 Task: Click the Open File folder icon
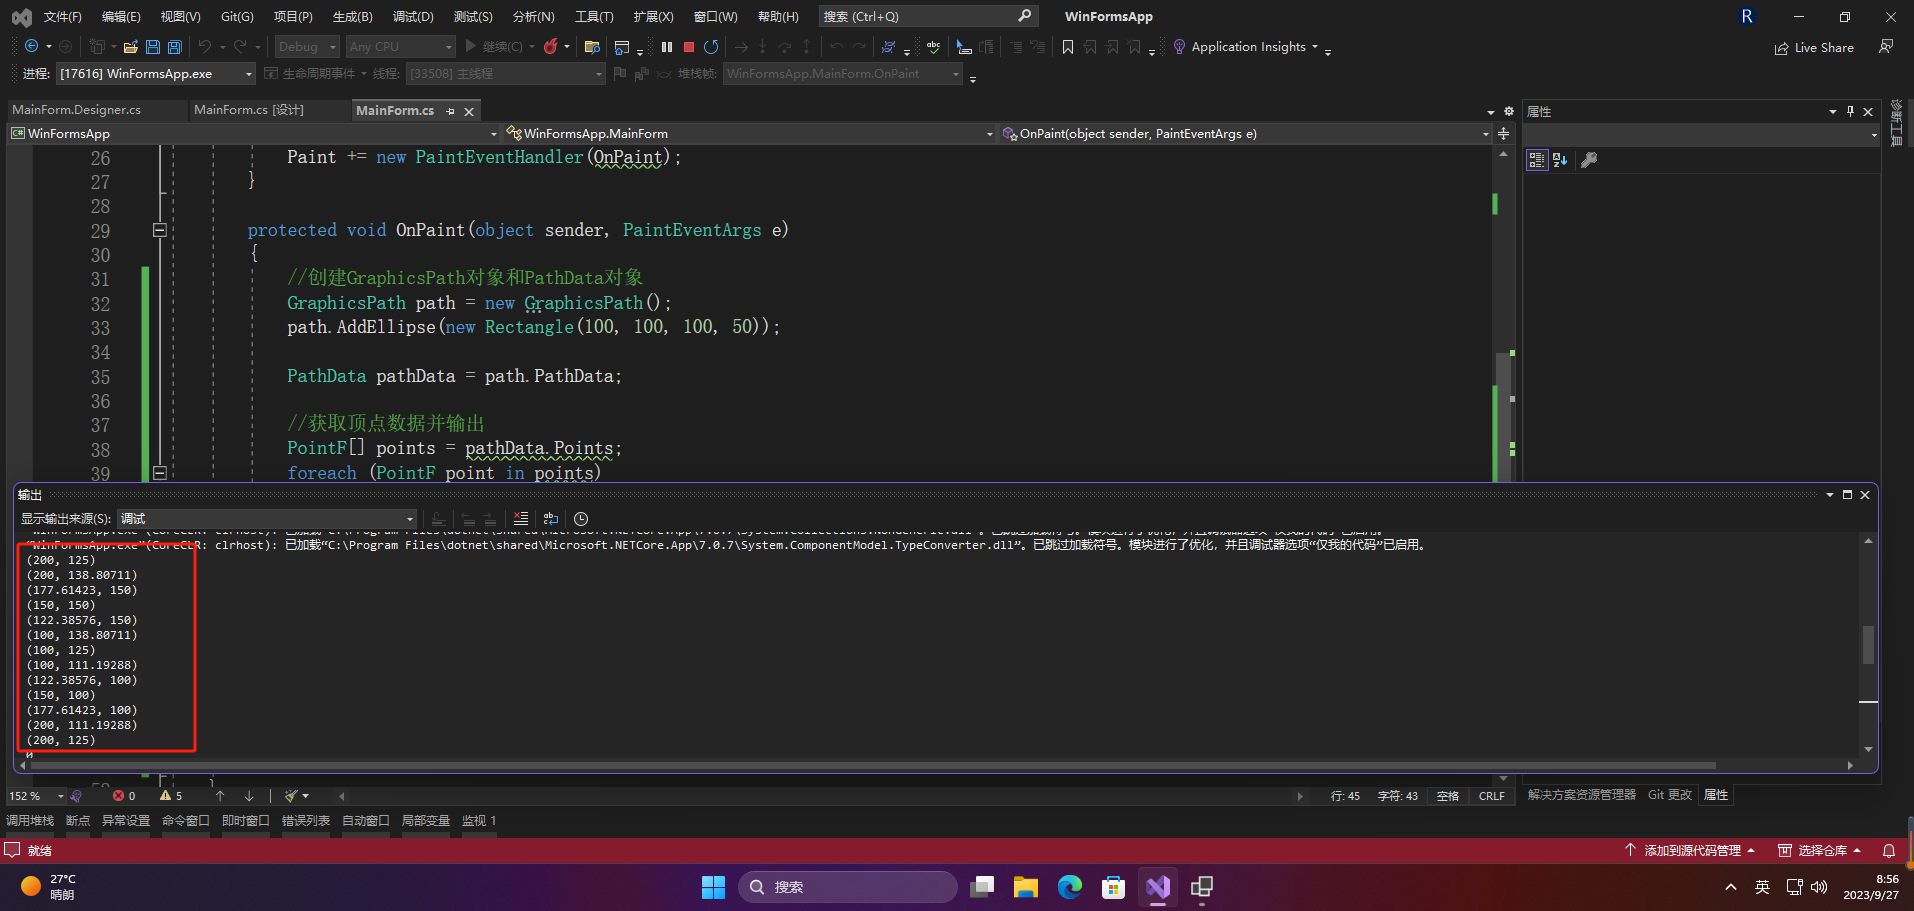pyautogui.click(x=130, y=46)
